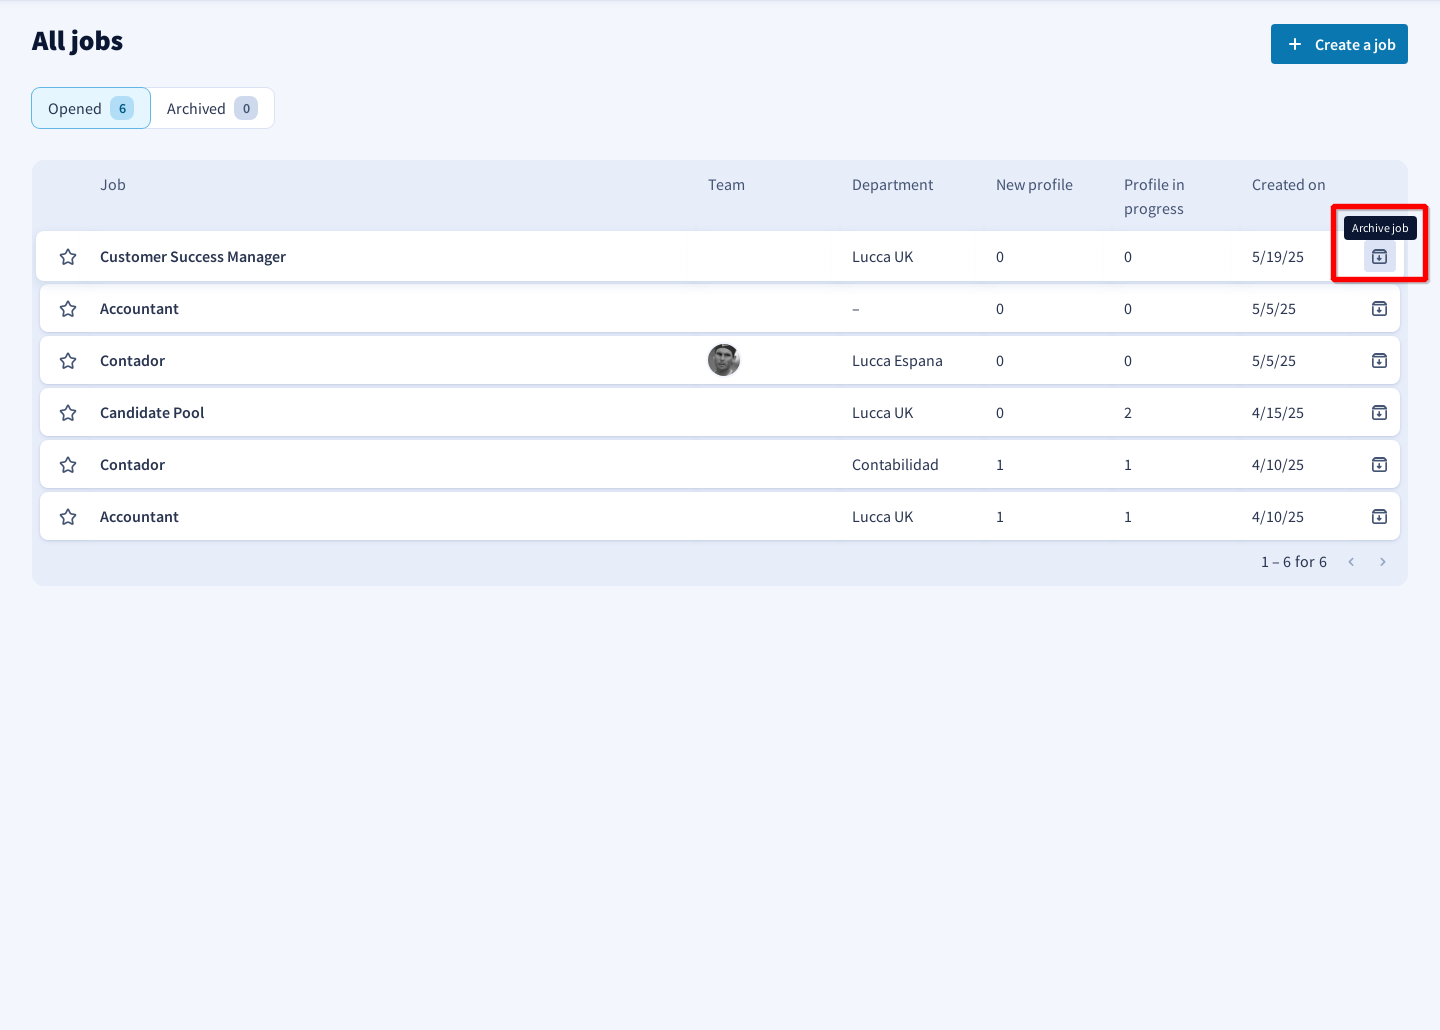Switch to the Archived jobs tab
Image resolution: width=1440 pixels, height=1030 pixels.
coord(212,108)
